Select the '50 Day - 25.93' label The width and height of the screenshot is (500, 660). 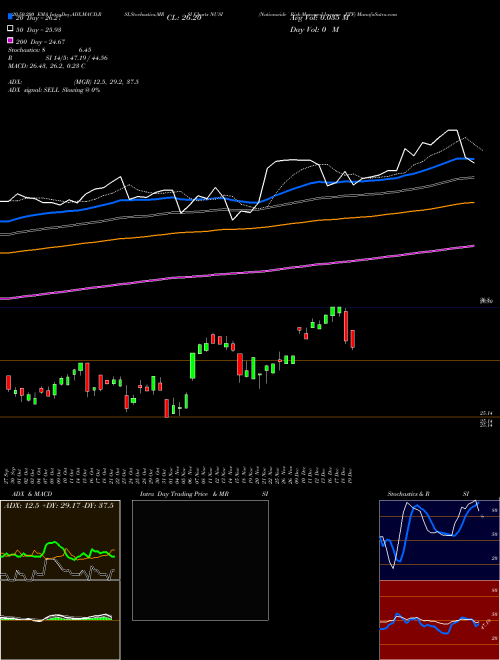(x=38, y=29)
